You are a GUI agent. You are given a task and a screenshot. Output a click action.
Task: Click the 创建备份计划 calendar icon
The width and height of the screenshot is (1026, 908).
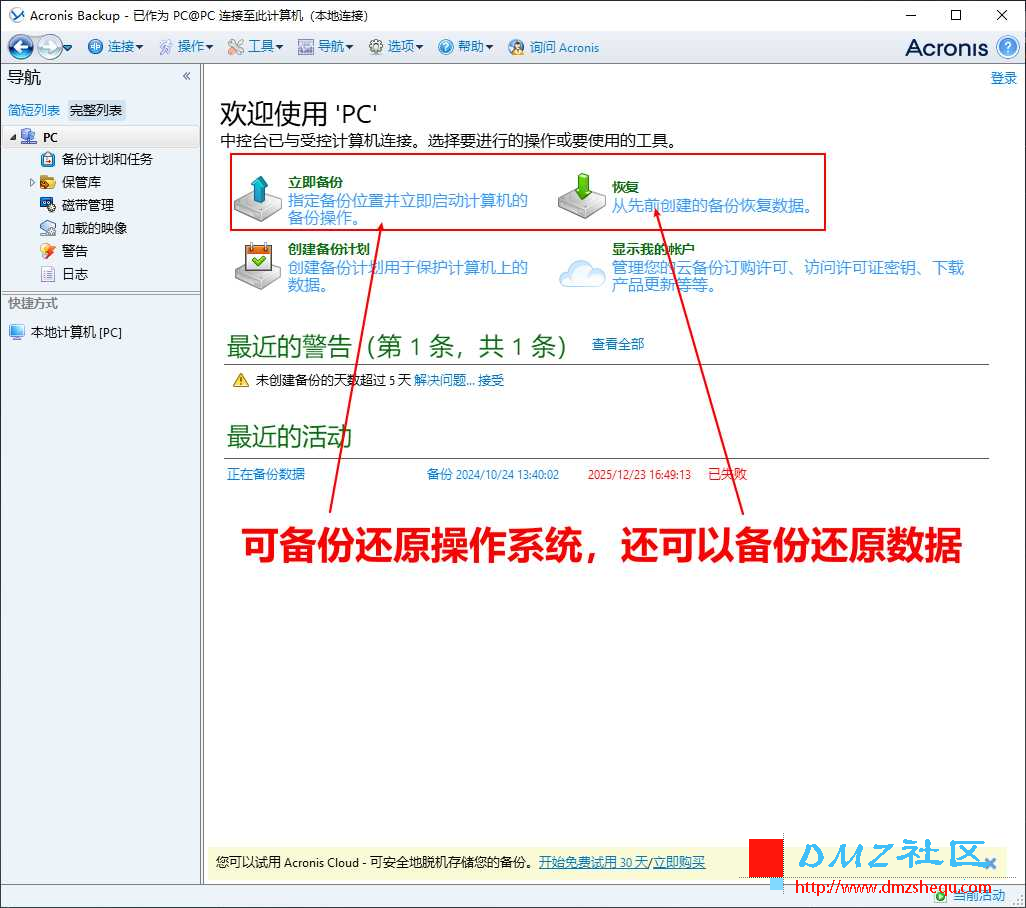pyautogui.click(x=258, y=265)
